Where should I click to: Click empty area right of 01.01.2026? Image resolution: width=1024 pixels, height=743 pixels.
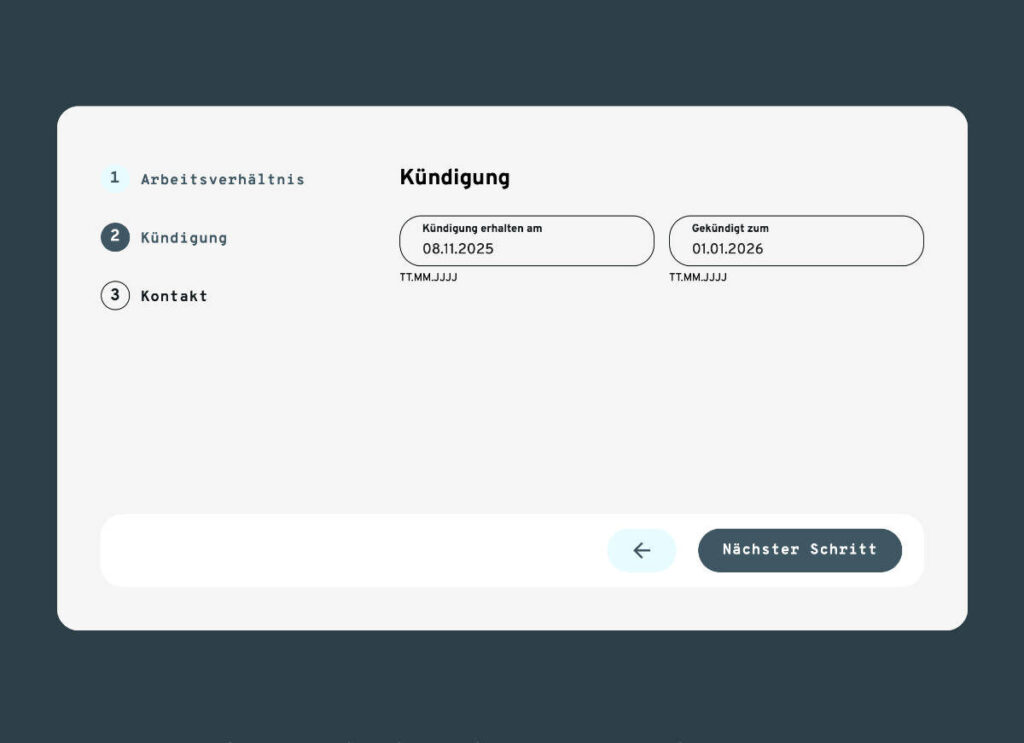[850, 249]
